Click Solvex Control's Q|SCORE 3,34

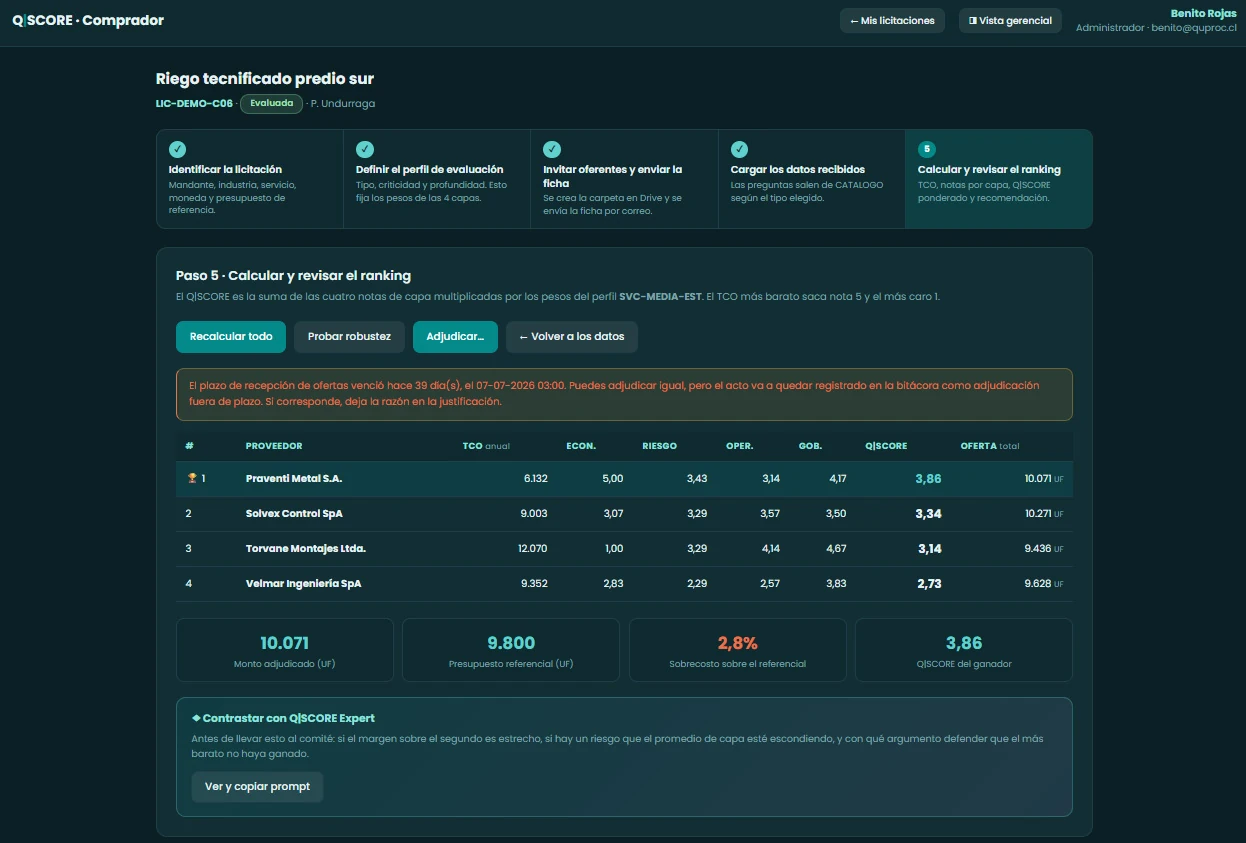[928, 514]
